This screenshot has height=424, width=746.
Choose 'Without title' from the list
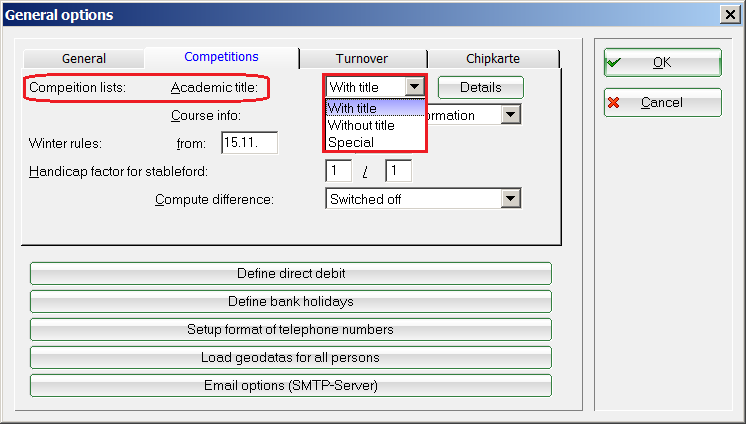[375, 125]
